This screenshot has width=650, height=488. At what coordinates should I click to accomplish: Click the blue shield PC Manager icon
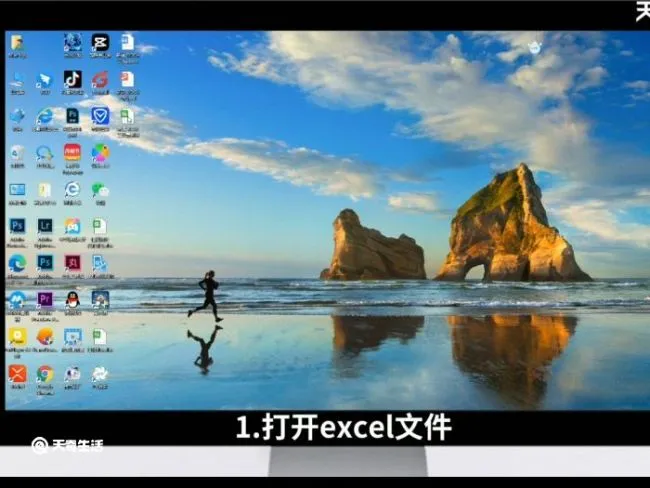point(100,116)
